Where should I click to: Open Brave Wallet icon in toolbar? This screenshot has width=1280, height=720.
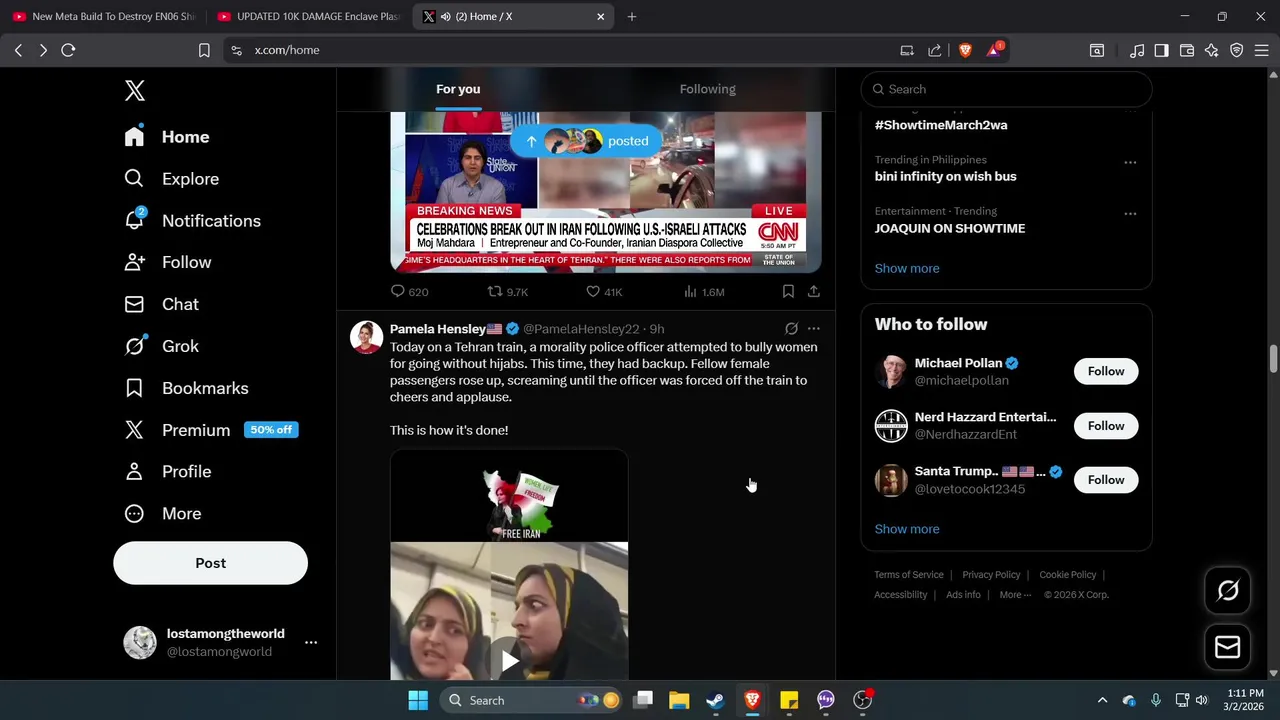pyautogui.click(x=1187, y=50)
